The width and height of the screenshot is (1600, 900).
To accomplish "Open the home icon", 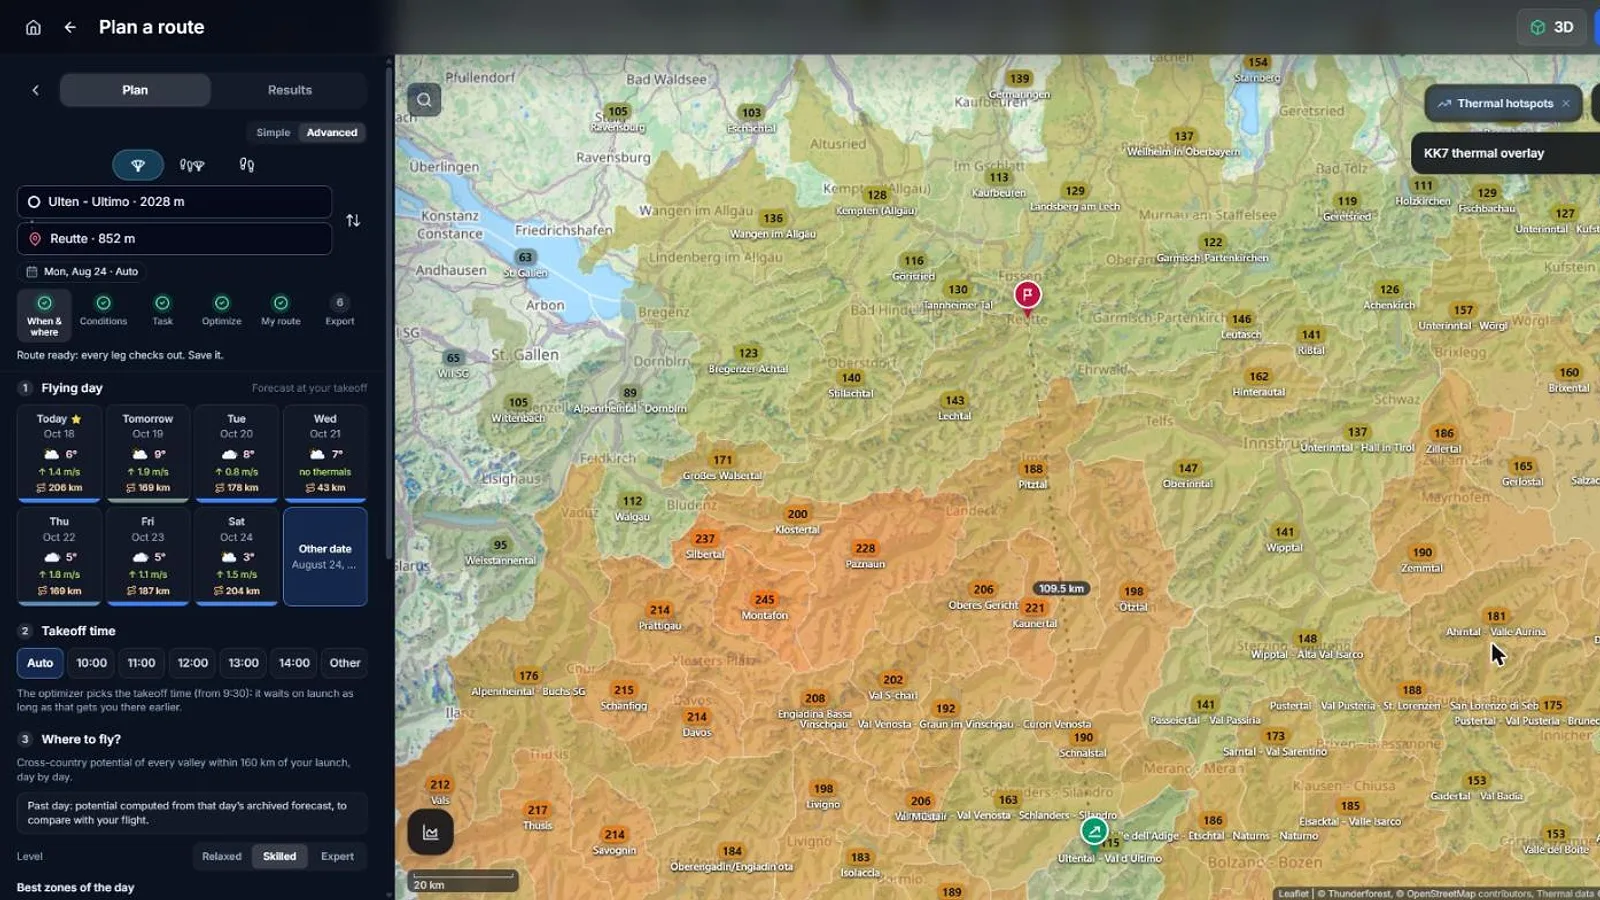I will coord(33,27).
